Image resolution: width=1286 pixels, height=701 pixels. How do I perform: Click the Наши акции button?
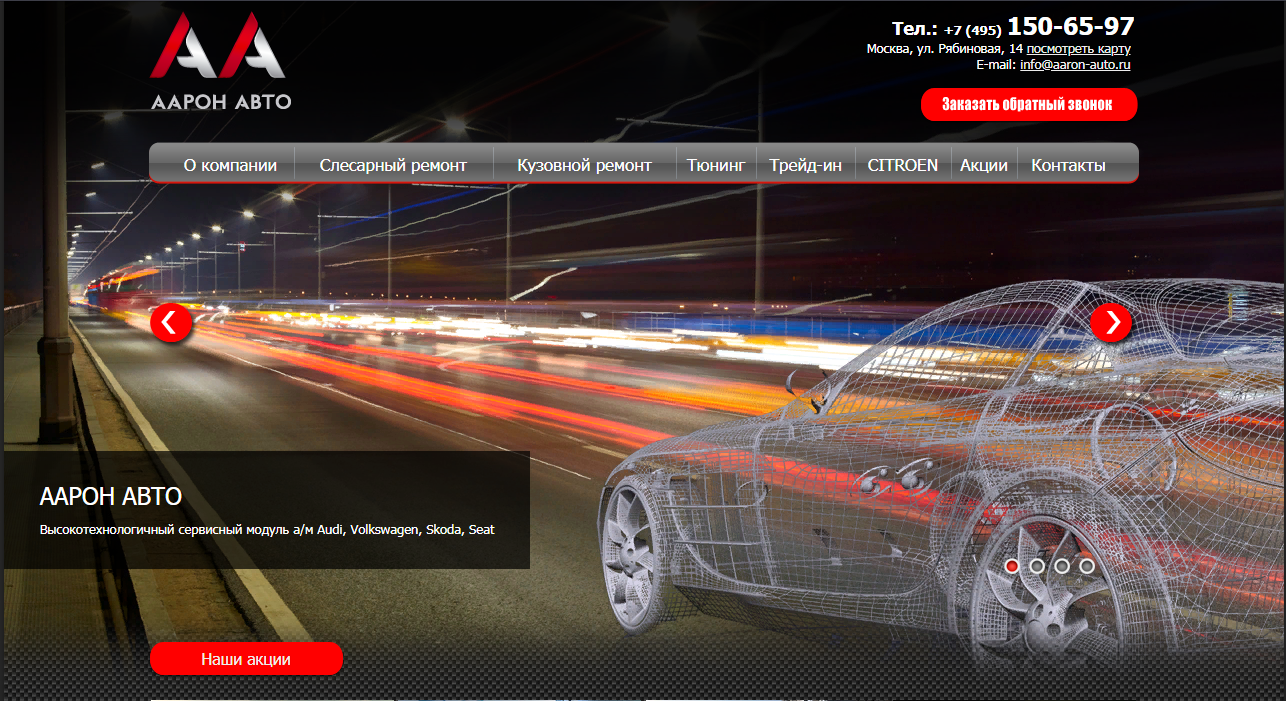click(246, 659)
